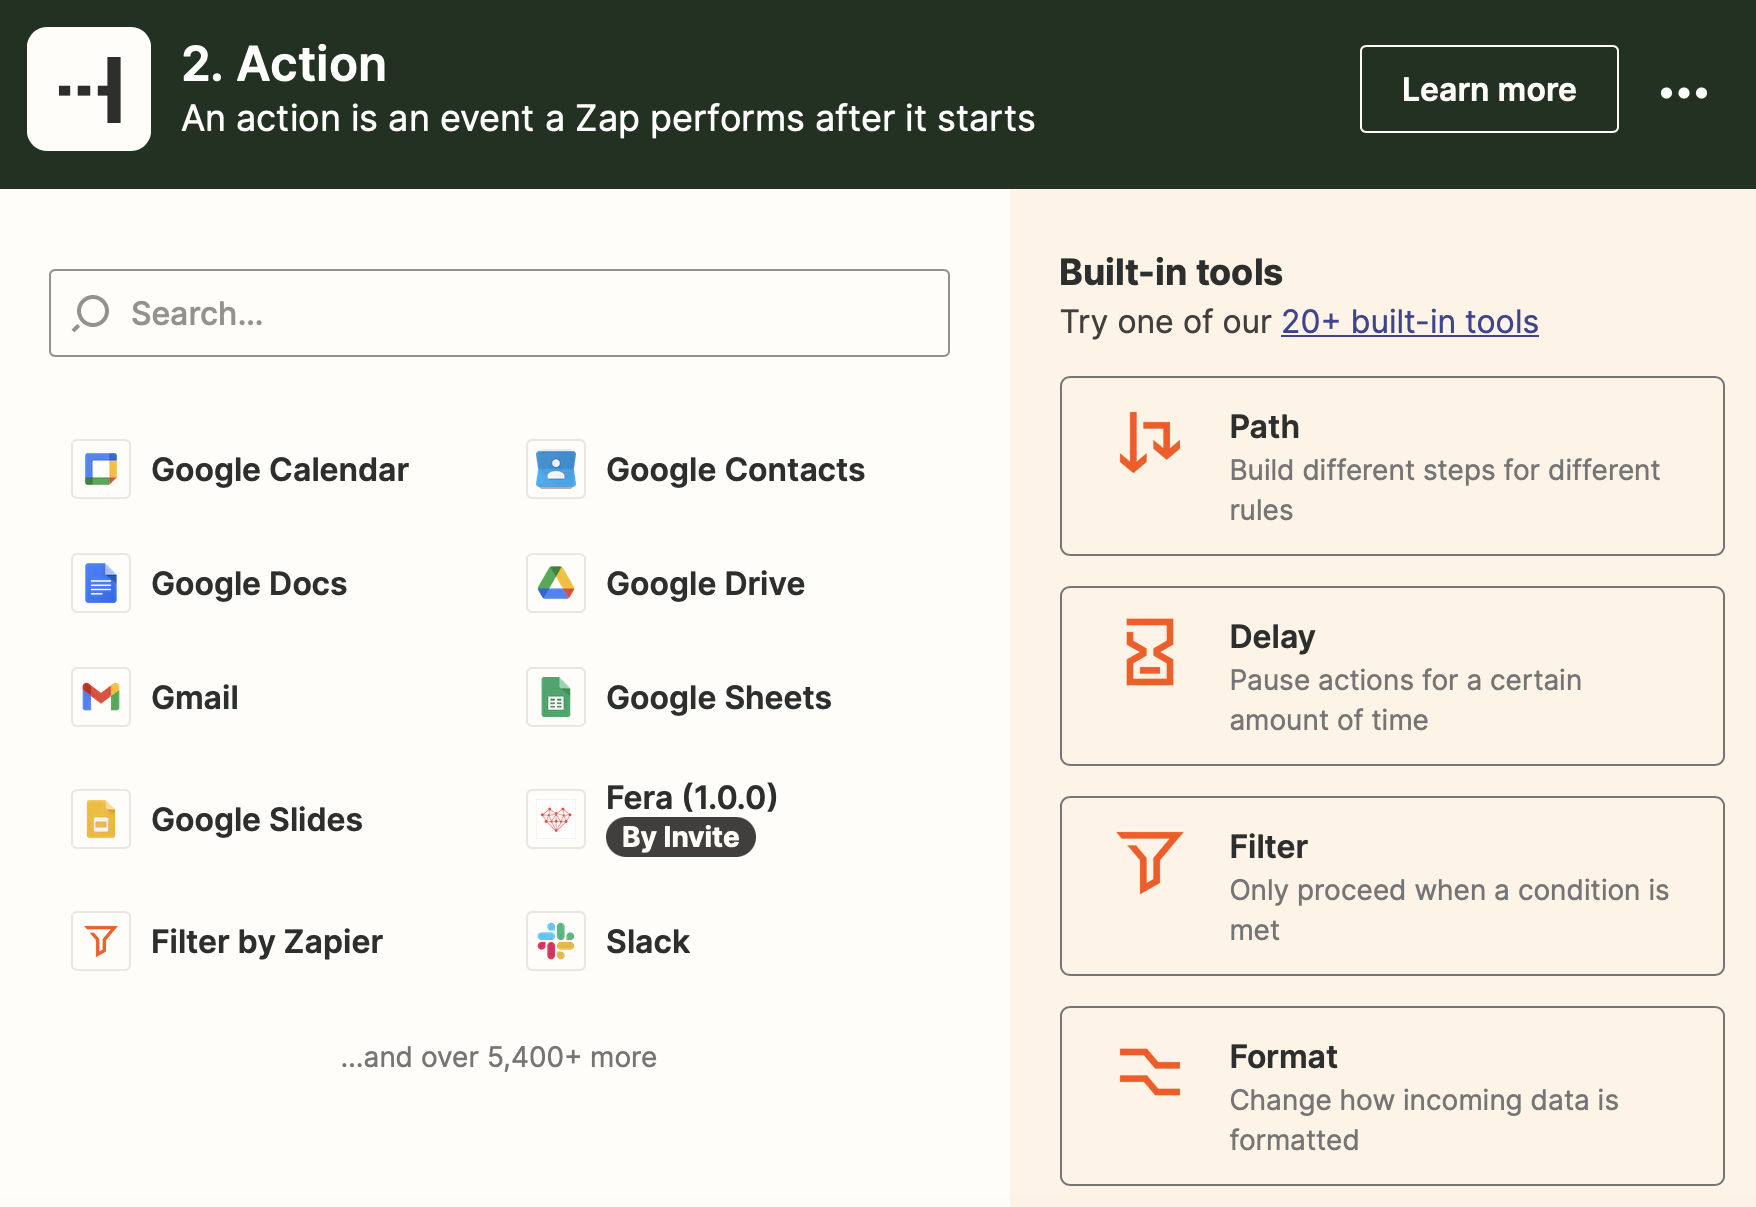Click the header subtitle about Zap actions
Viewport: 1756px width, 1207px height.
(608, 118)
